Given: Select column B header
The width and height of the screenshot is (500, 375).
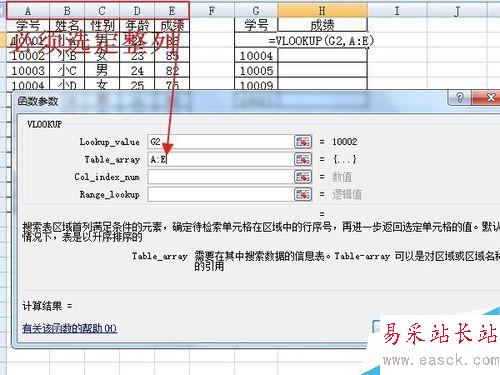Looking at the screenshot, I should click(x=67, y=11).
